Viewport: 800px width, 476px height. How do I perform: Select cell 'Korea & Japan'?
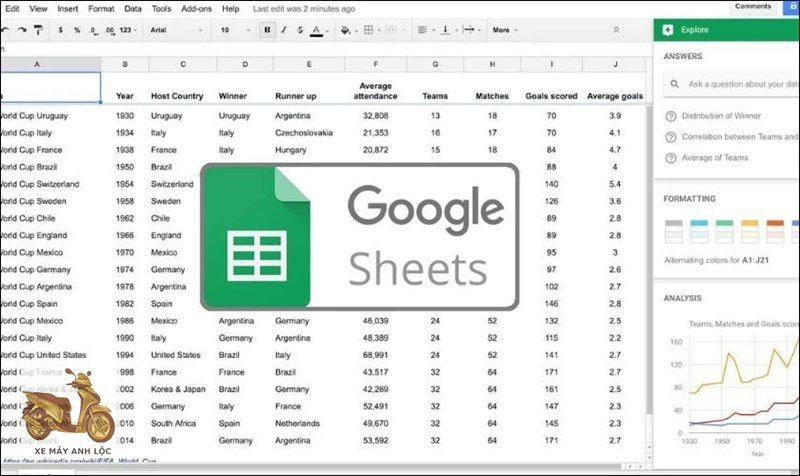178,389
